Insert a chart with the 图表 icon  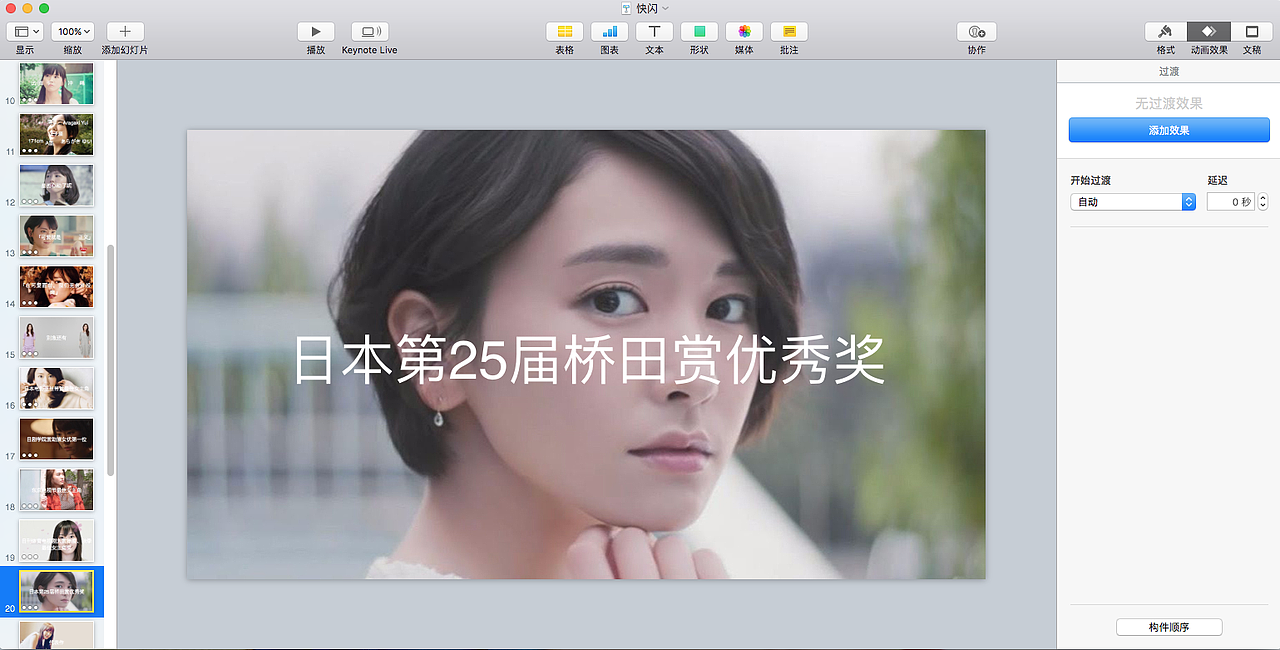(609, 31)
